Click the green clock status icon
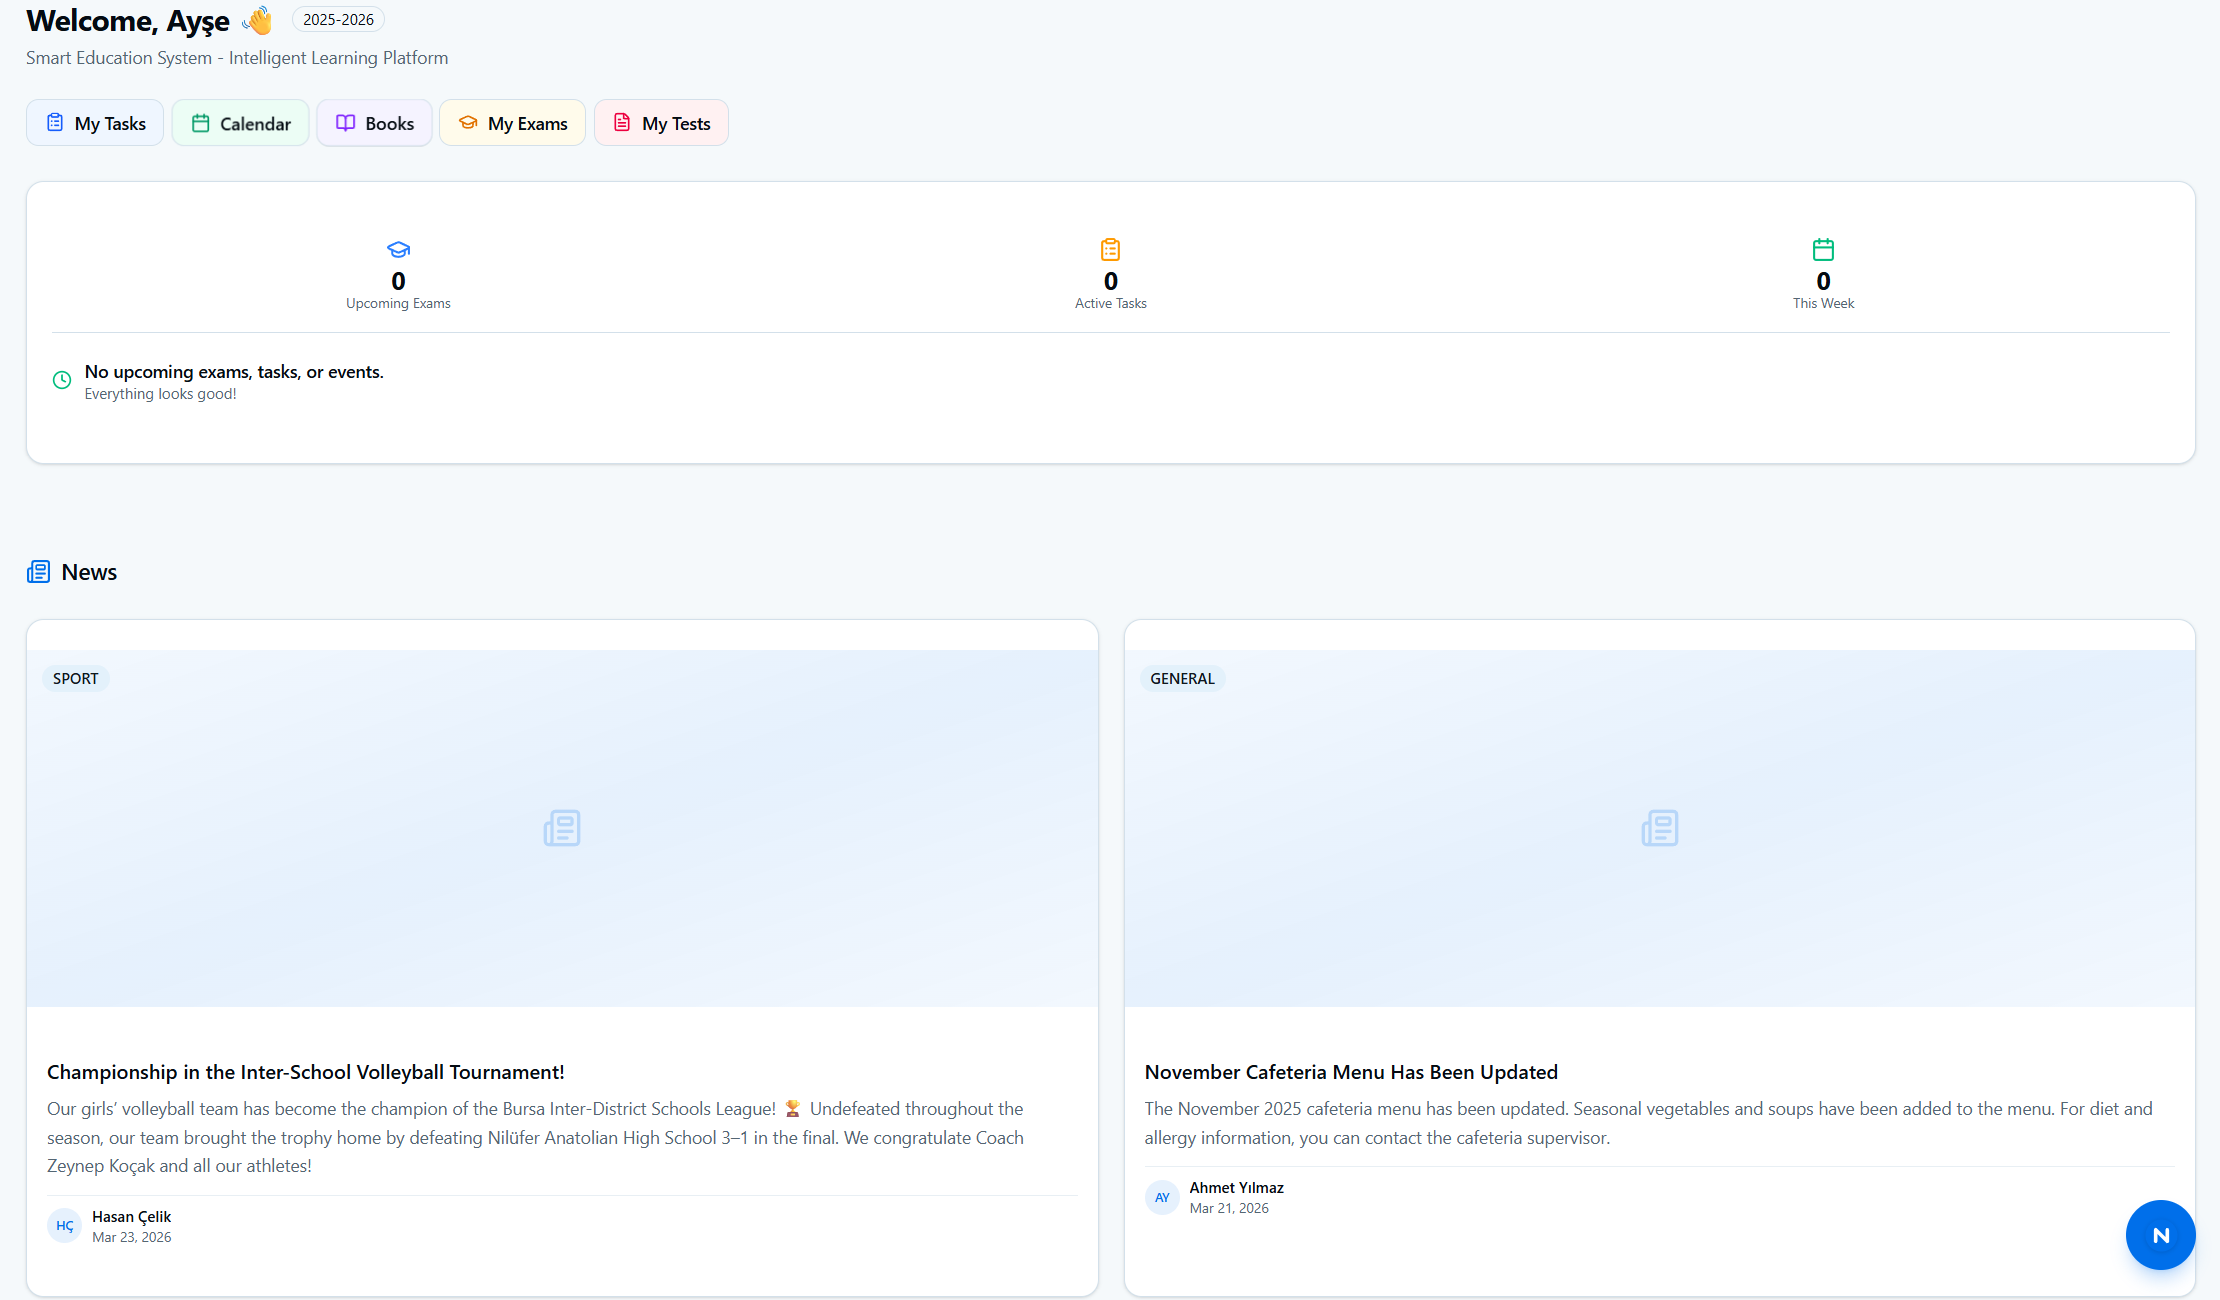This screenshot has height=1300, width=2220. [x=62, y=380]
